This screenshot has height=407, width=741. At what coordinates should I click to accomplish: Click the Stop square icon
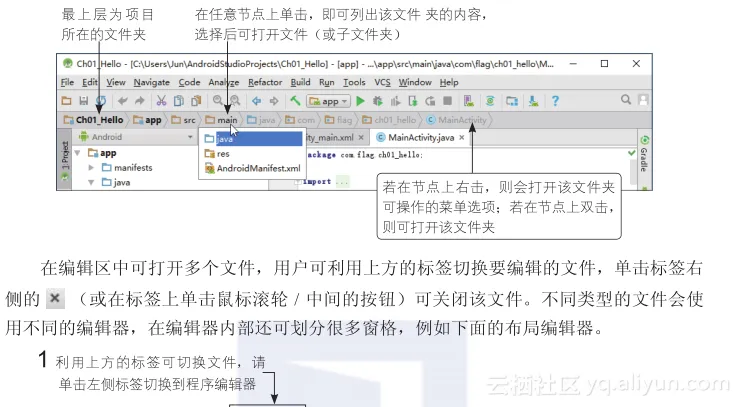pyautogui.click(x=447, y=101)
